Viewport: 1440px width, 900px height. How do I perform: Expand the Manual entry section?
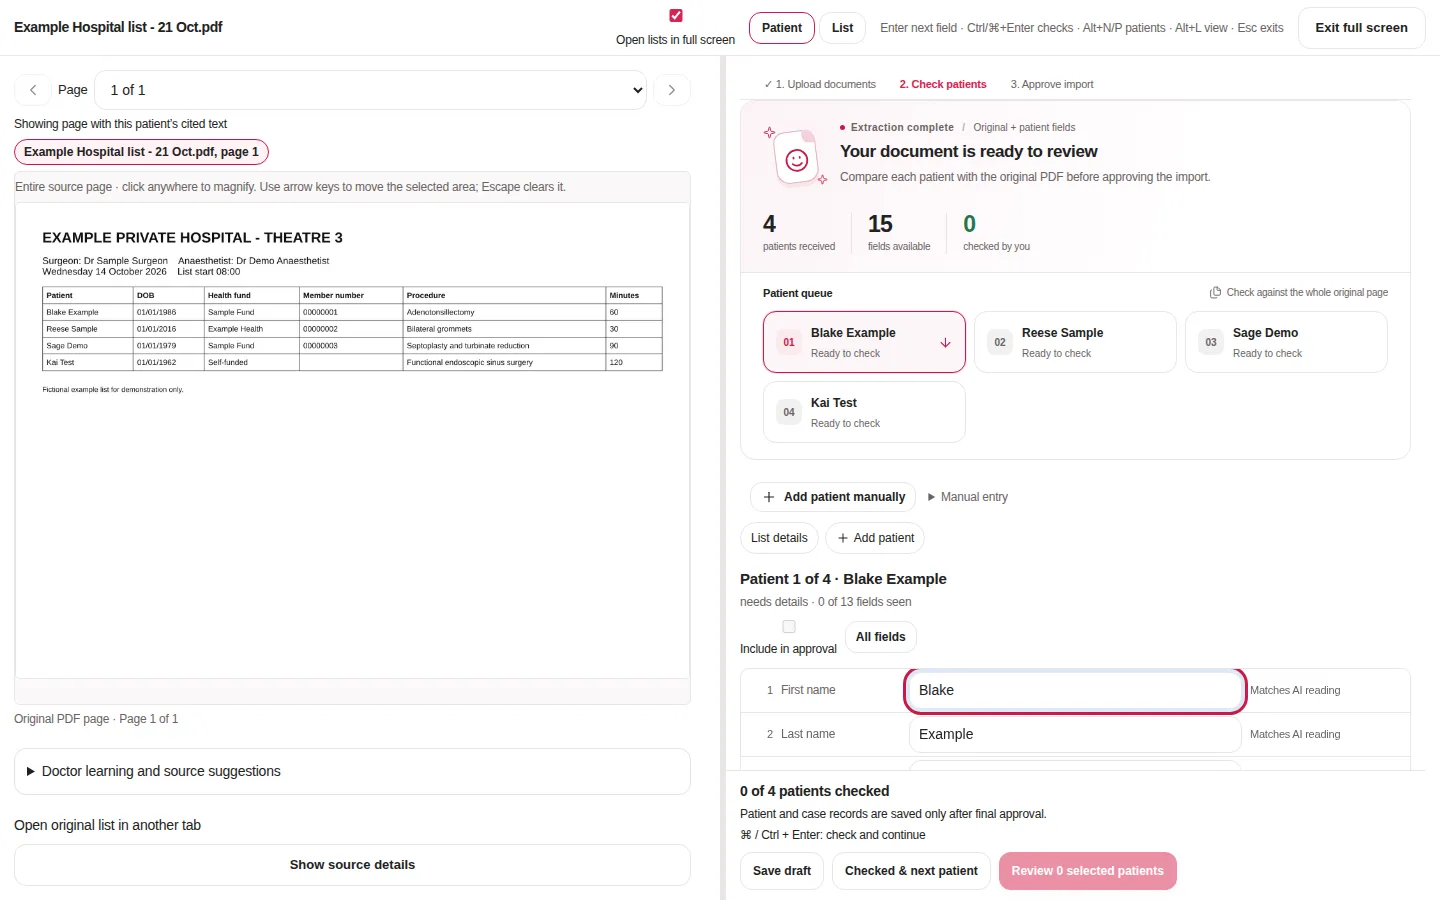[967, 497]
